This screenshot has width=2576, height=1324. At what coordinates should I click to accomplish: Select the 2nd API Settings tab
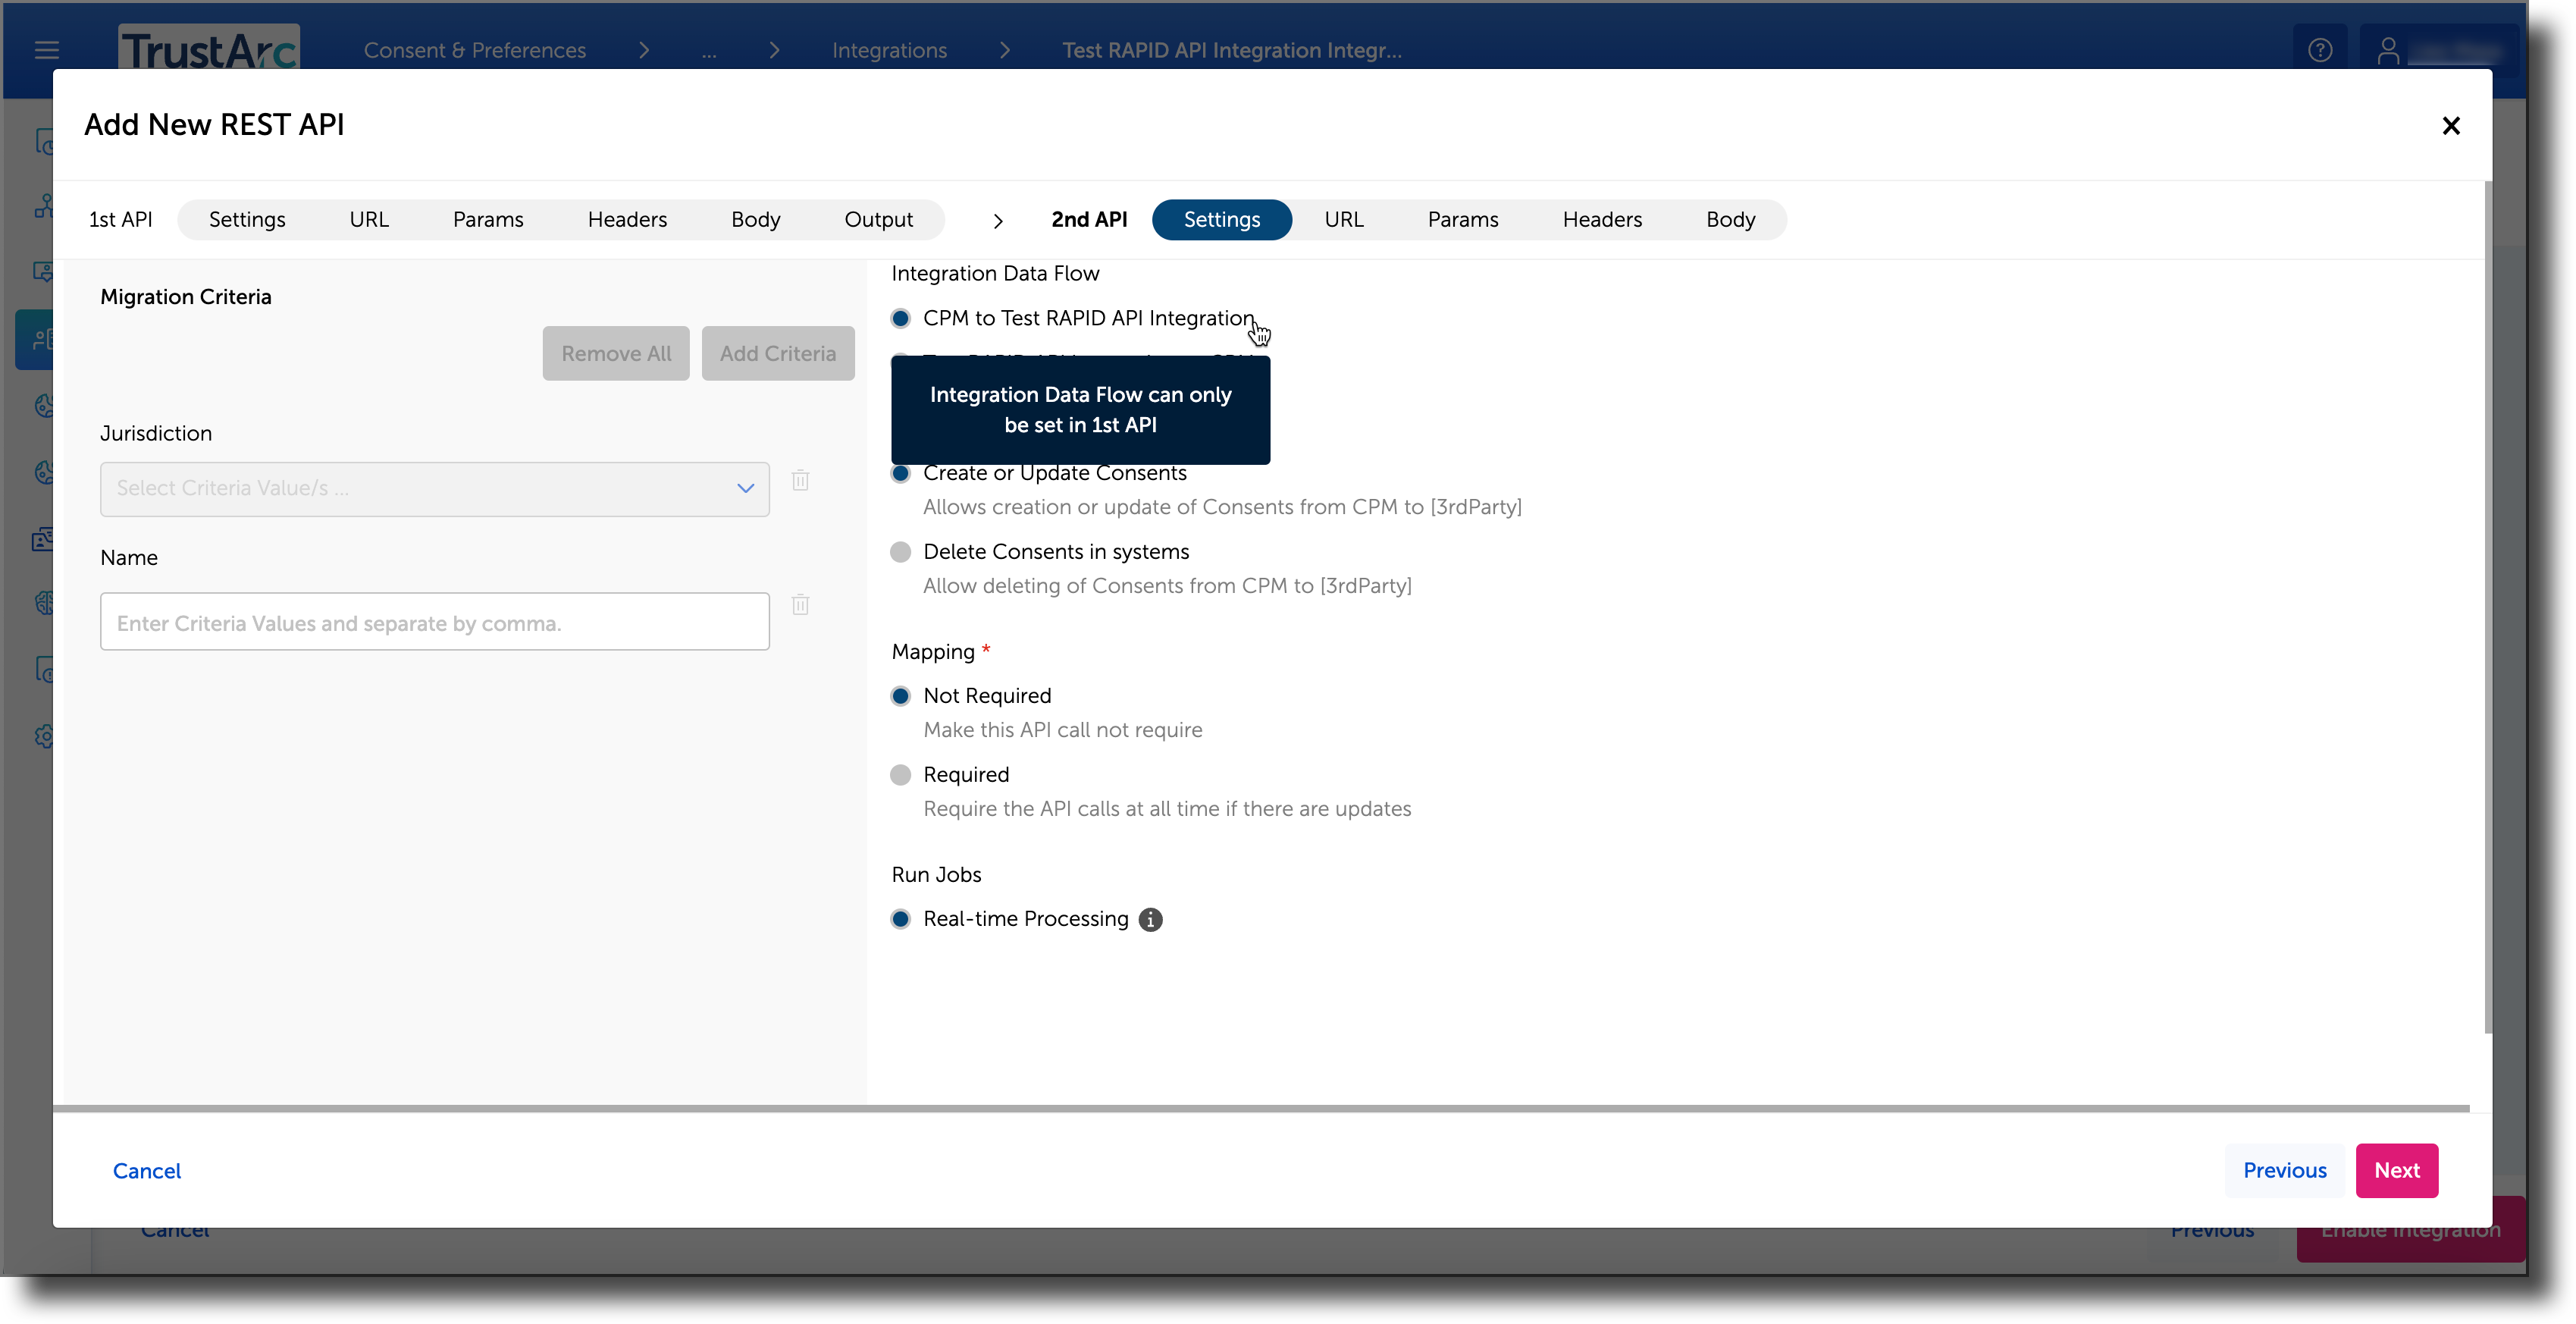tap(1221, 220)
